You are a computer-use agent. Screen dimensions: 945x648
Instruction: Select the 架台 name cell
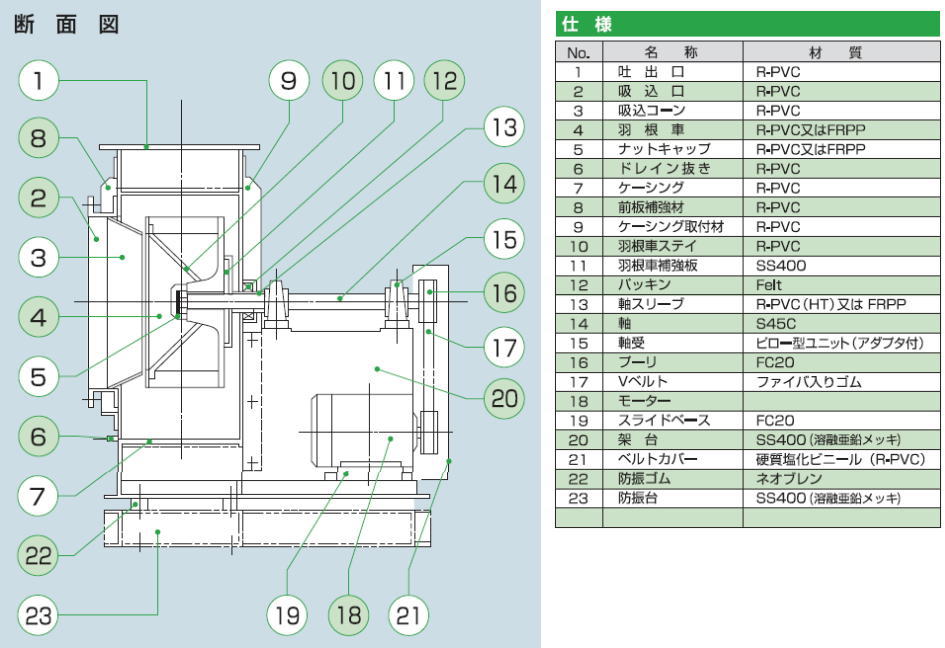pos(673,439)
